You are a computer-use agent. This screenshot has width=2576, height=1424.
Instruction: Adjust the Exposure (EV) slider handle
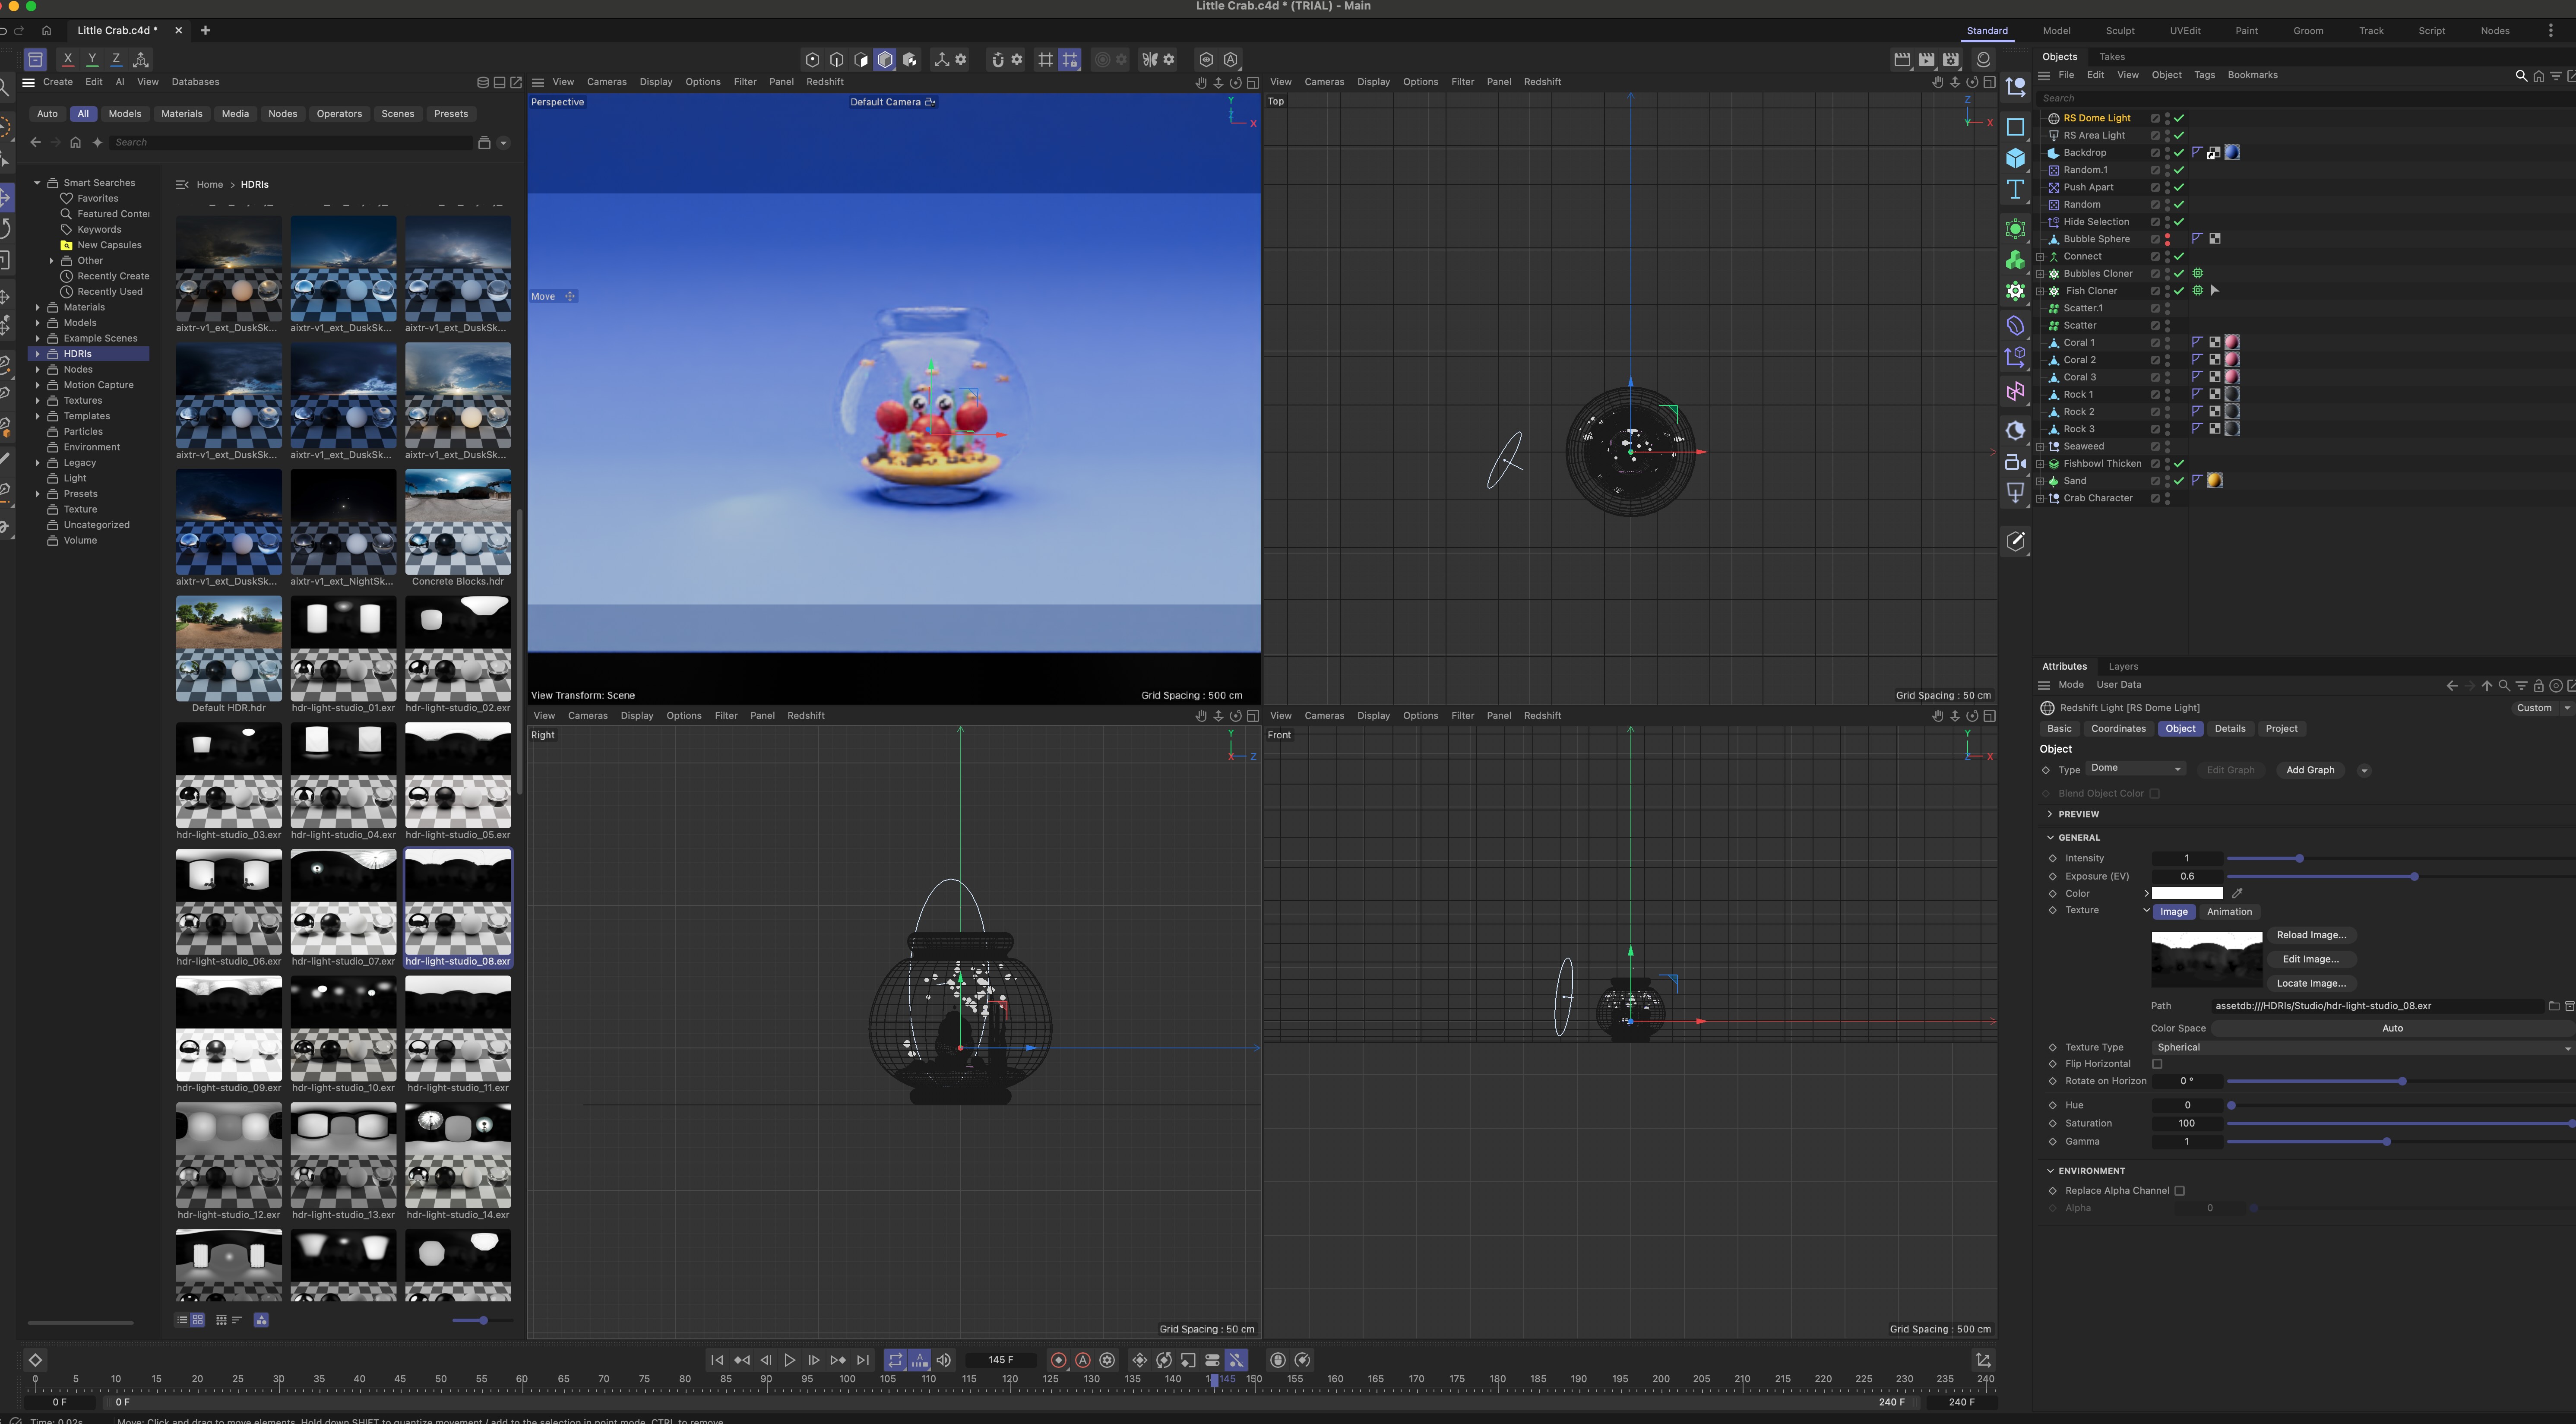2414,877
